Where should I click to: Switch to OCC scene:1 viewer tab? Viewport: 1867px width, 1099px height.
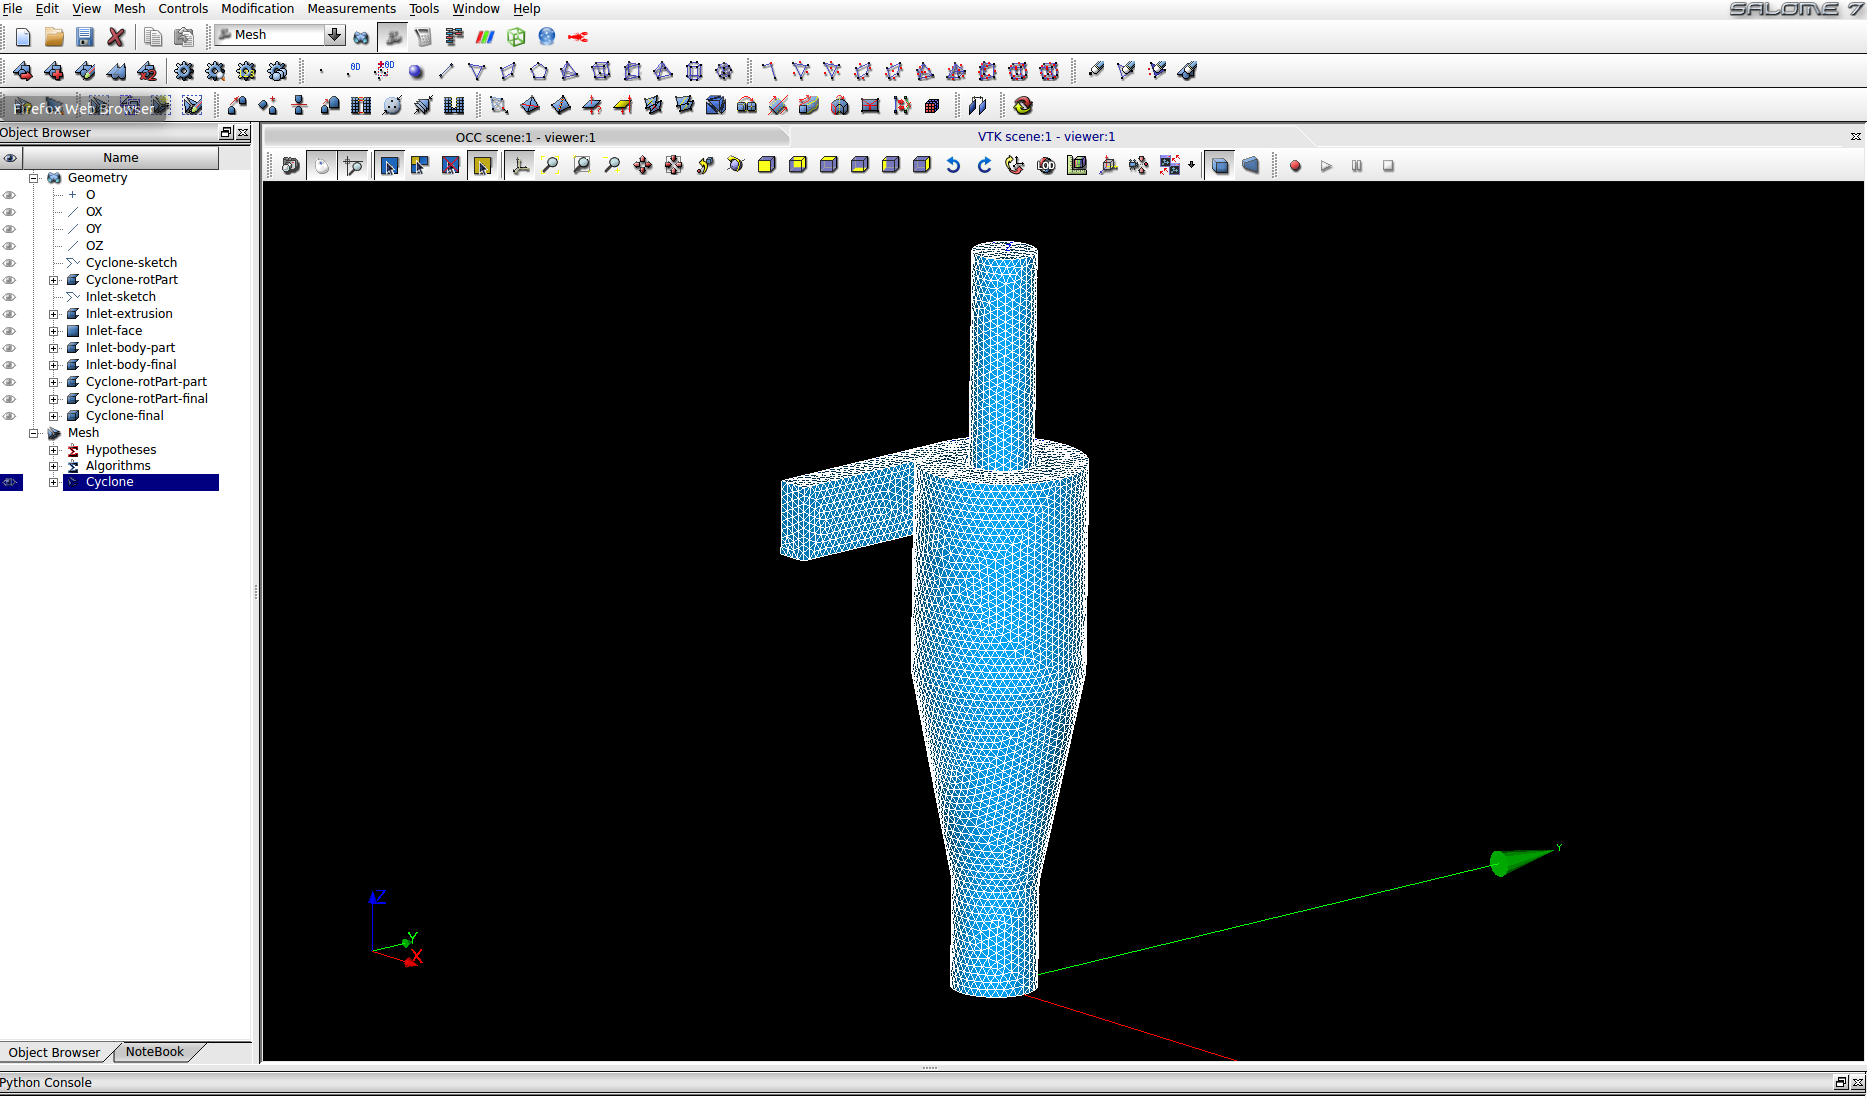(x=525, y=137)
